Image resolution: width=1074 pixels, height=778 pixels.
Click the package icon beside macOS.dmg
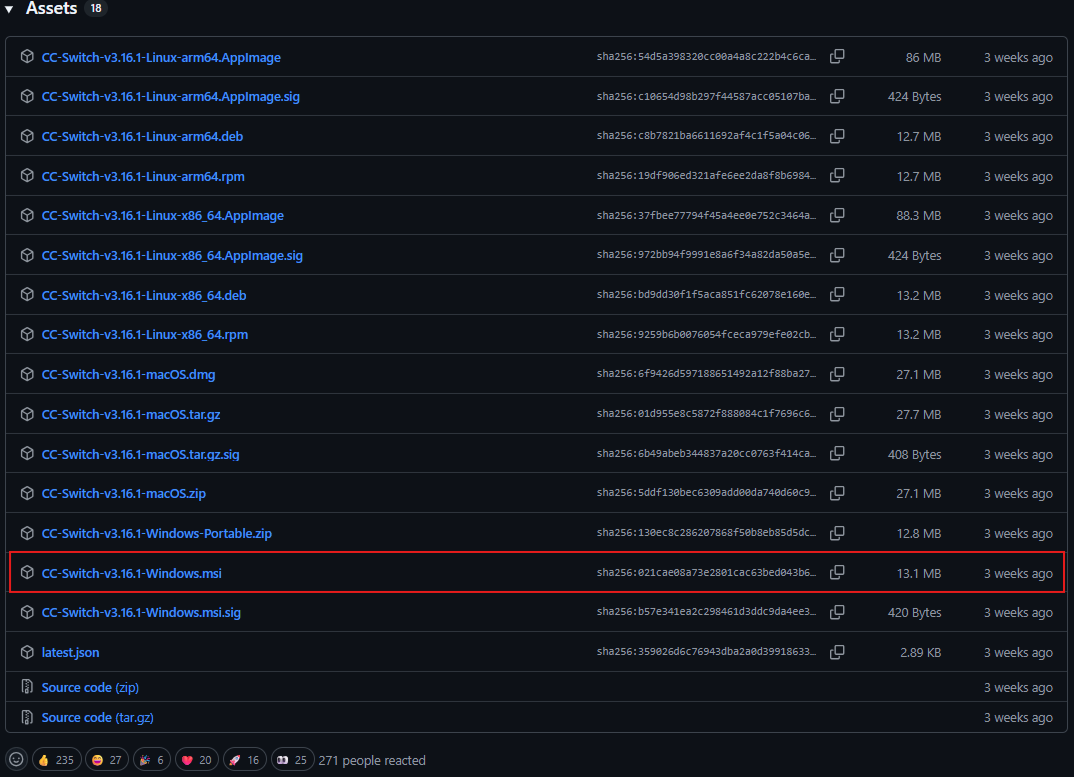pos(27,374)
